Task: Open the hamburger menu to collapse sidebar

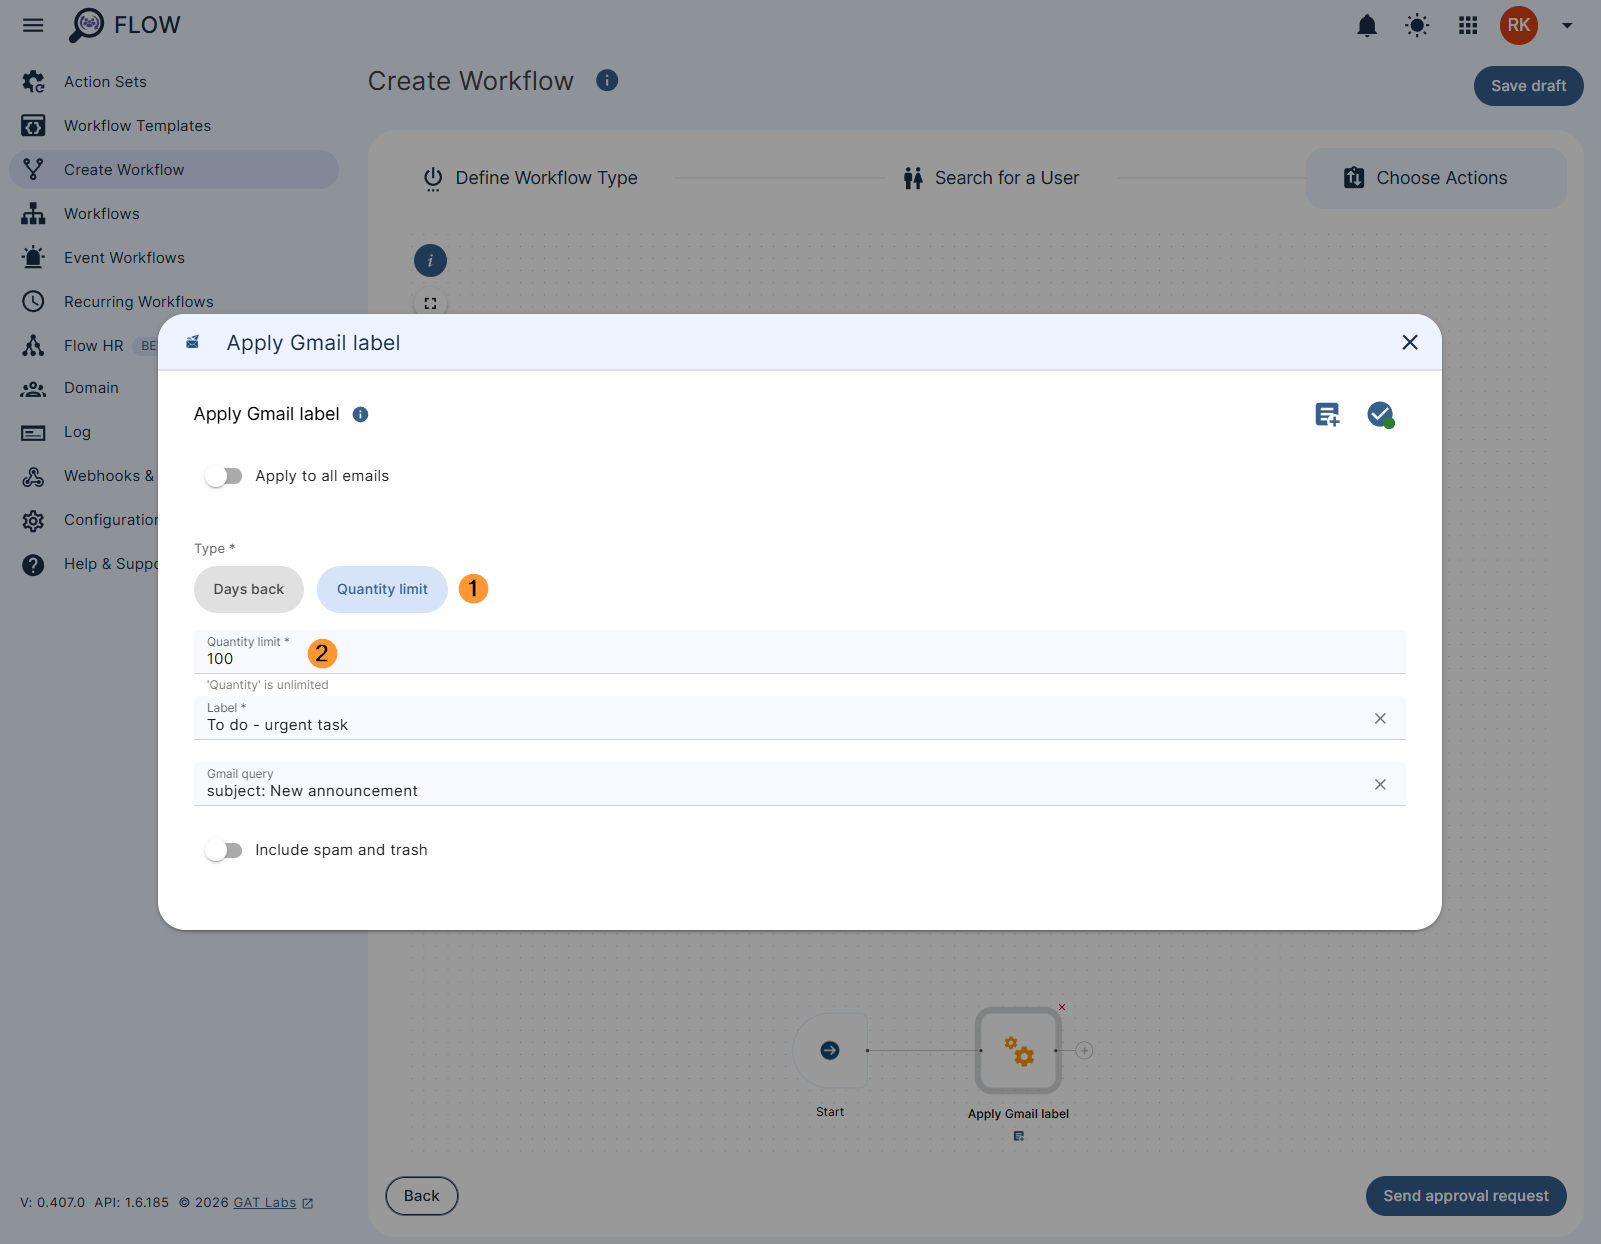Action: pos(33,25)
